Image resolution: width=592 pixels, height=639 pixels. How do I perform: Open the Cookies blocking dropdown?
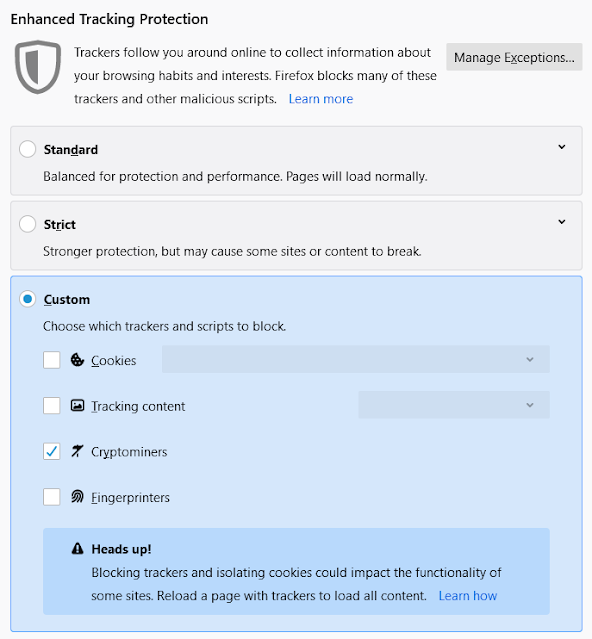click(356, 359)
